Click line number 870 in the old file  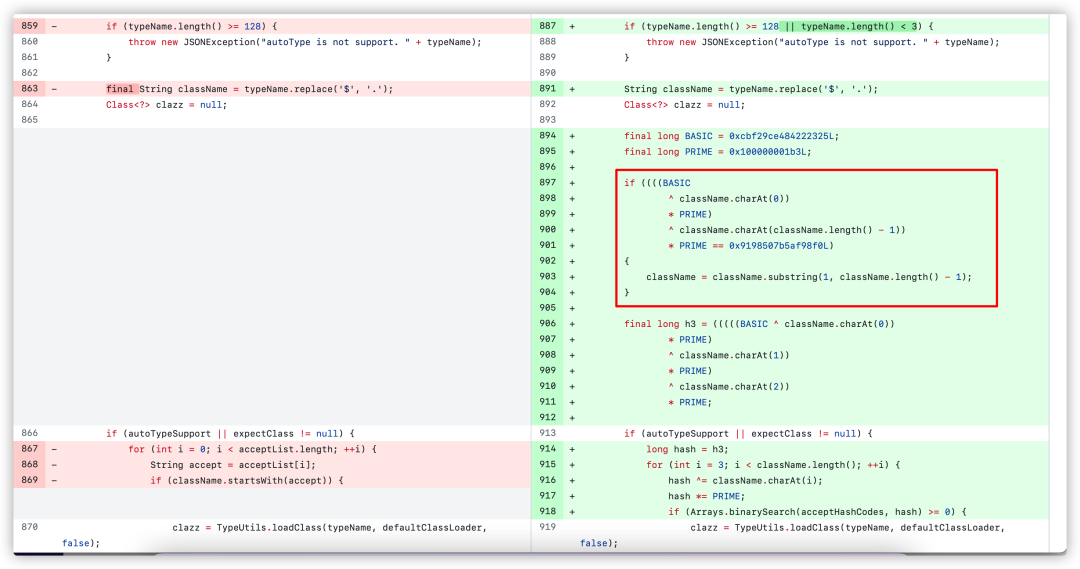[x=30, y=527]
